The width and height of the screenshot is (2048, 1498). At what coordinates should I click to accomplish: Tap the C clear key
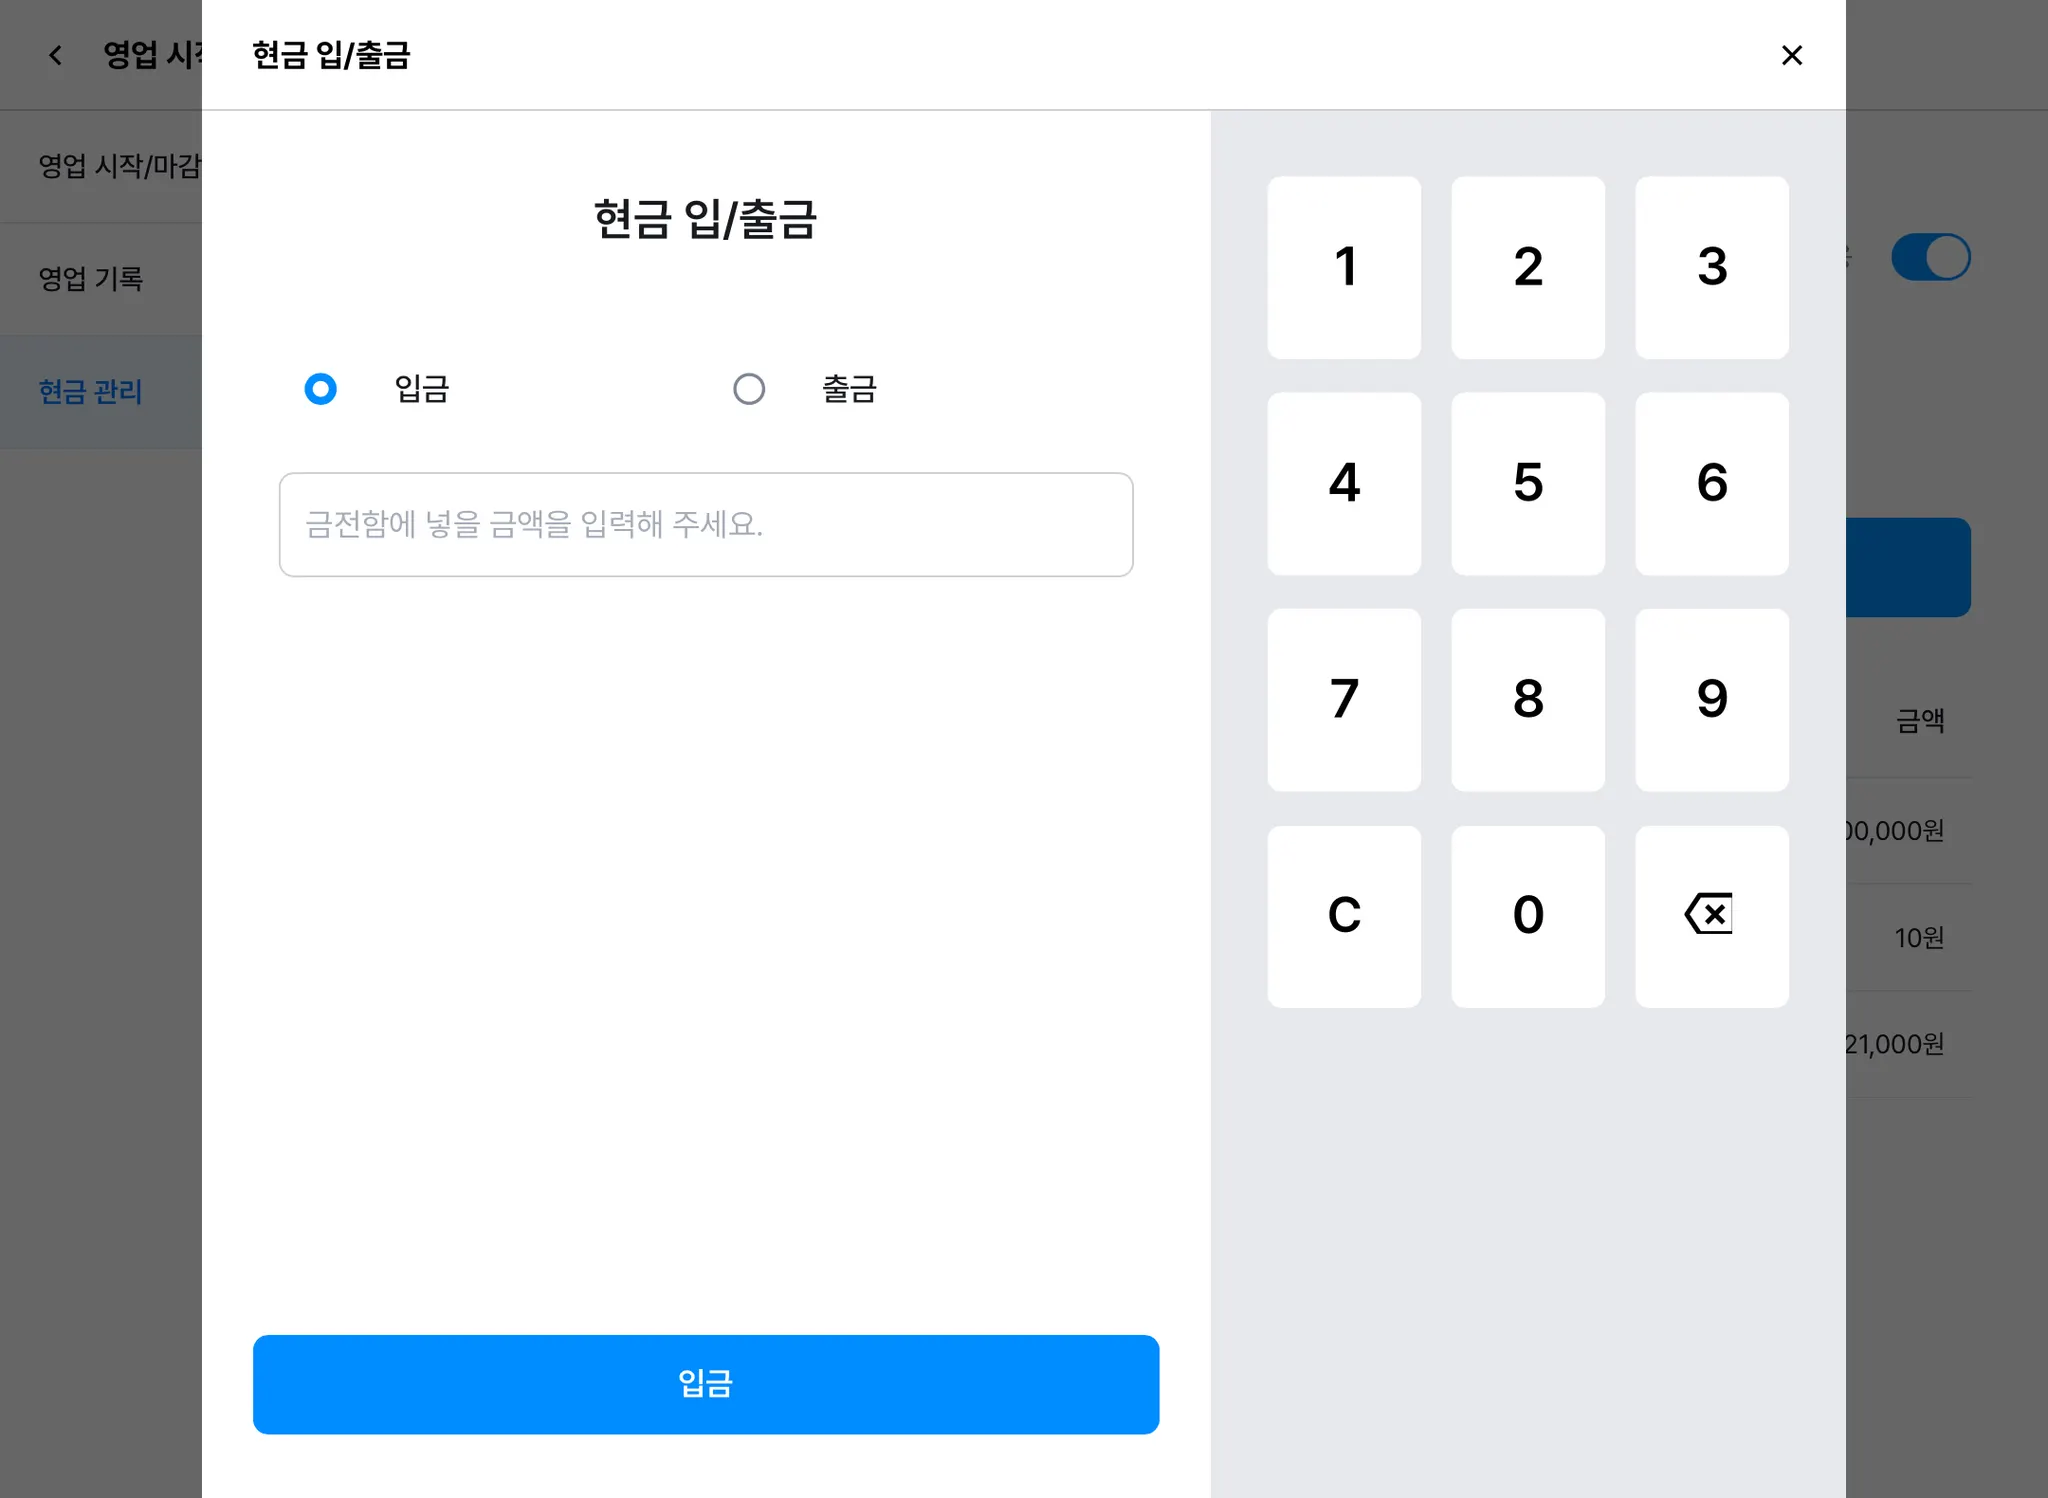coord(1344,916)
